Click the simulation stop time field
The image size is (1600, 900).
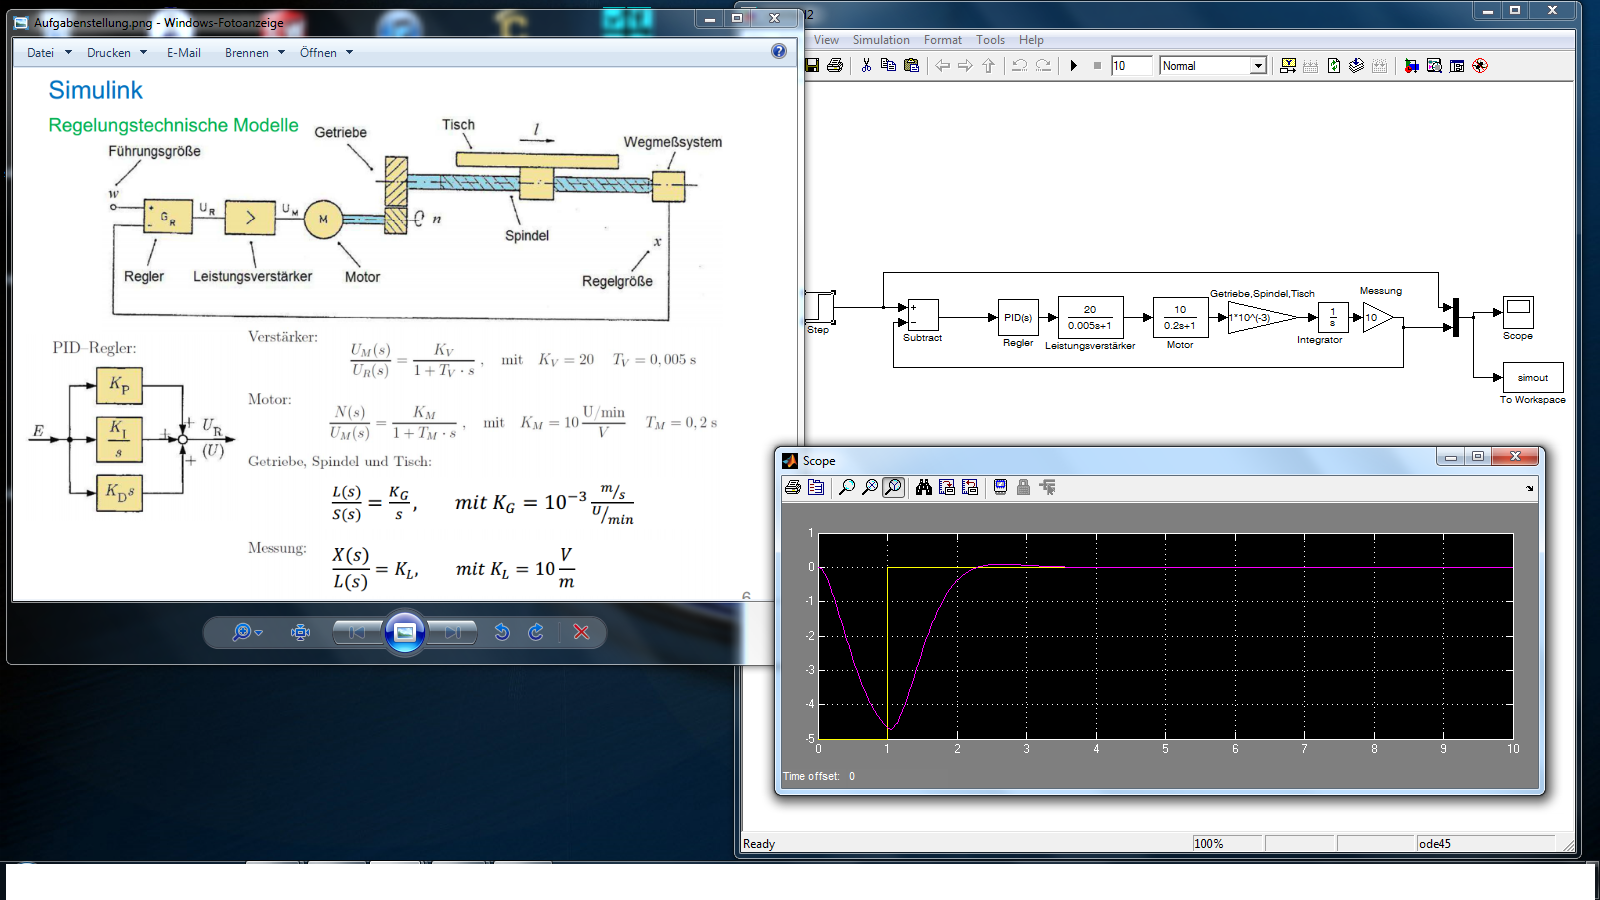[1131, 66]
